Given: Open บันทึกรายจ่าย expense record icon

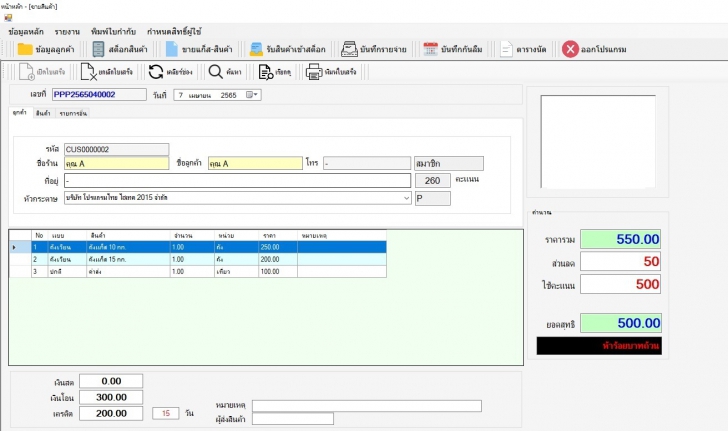Looking at the screenshot, I should point(350,49).
